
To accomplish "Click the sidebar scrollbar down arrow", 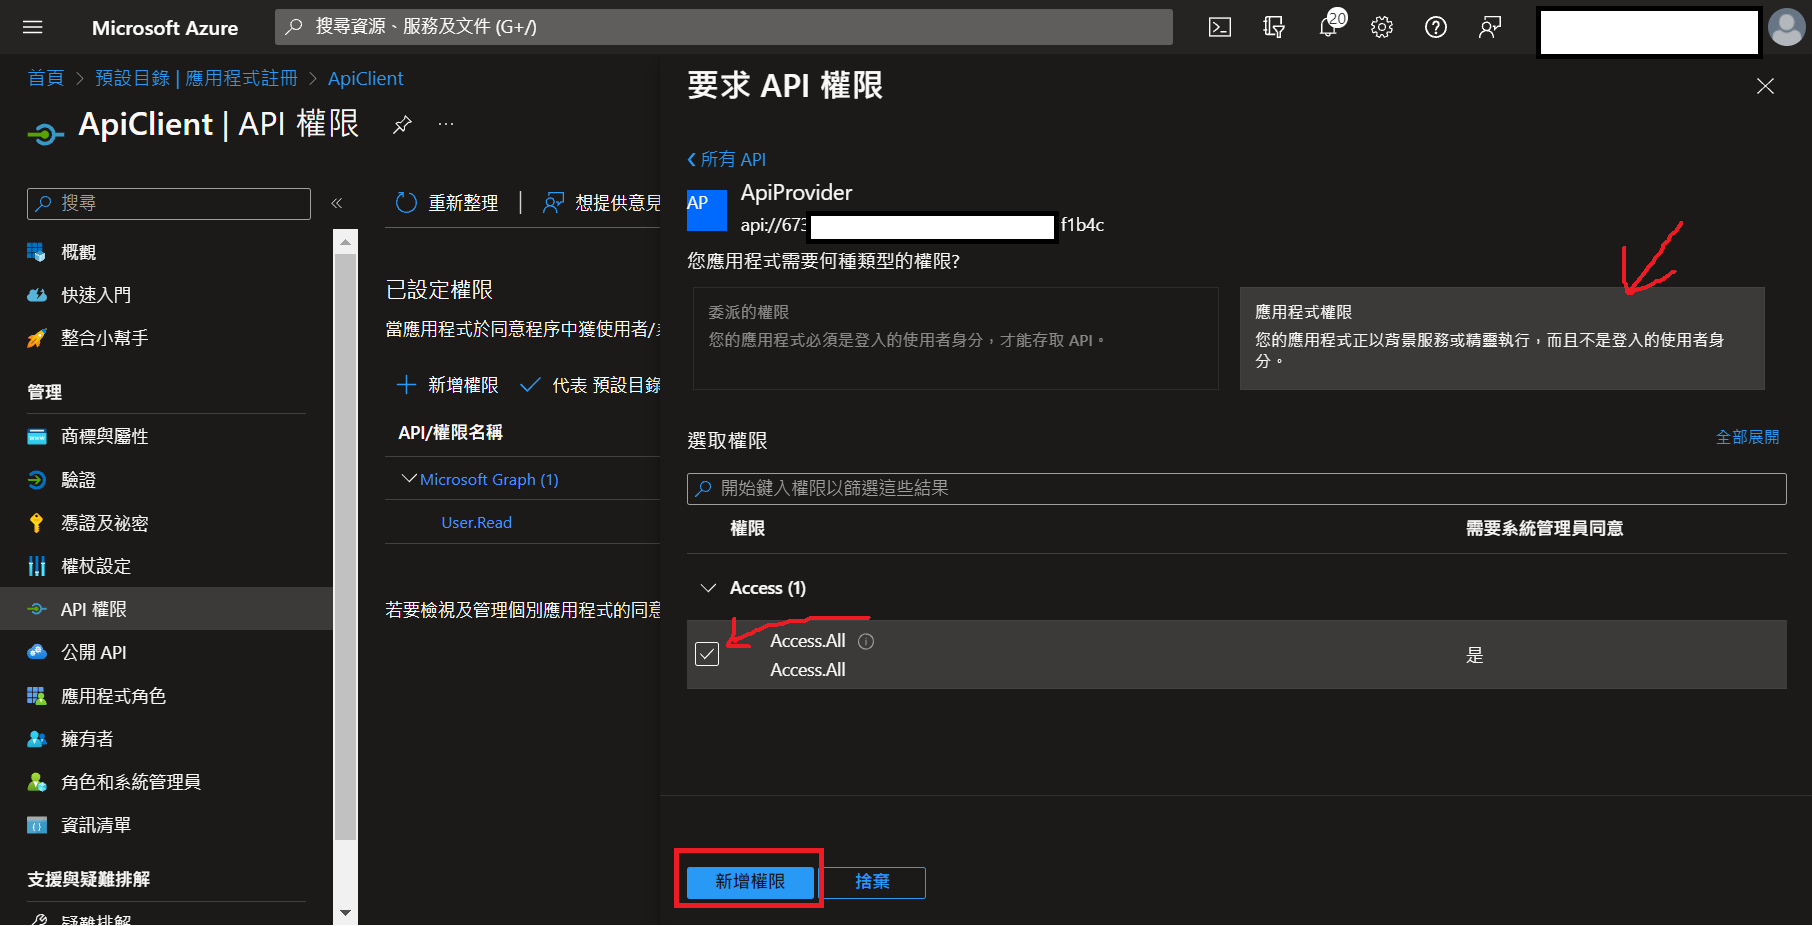I will click(345, 912).
